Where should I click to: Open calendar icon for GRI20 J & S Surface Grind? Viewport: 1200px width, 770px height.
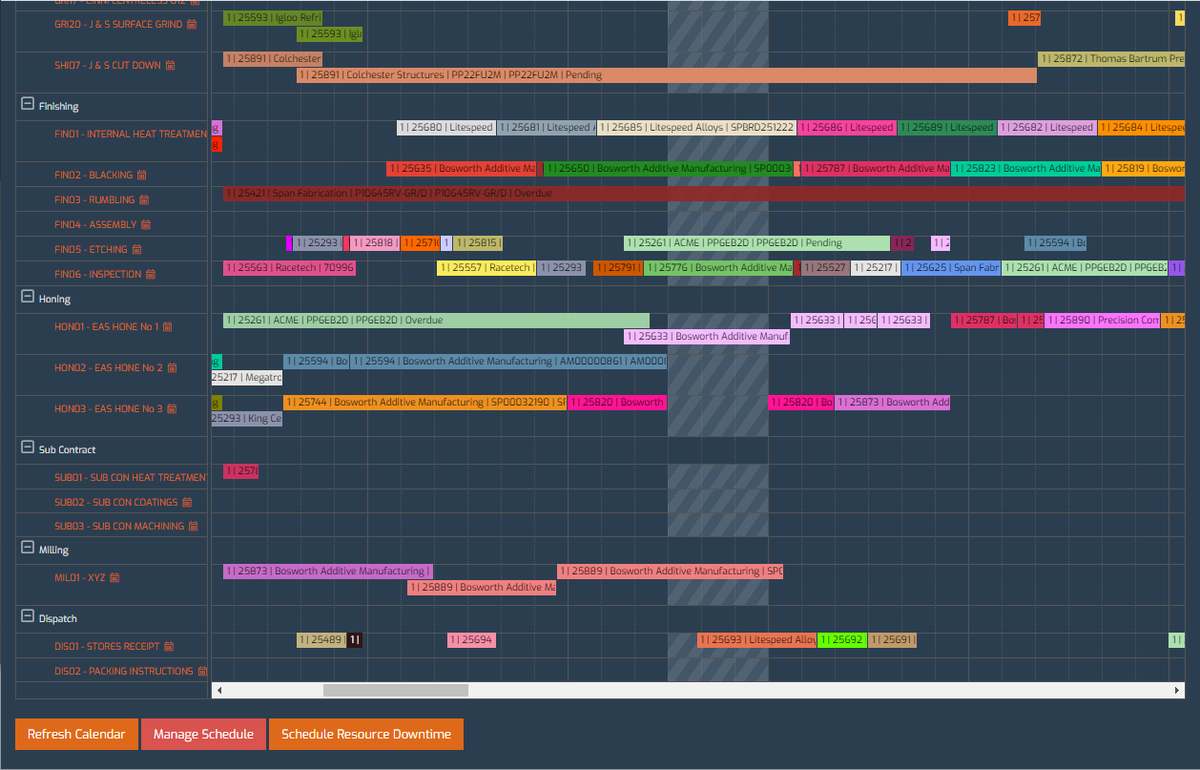192,24
